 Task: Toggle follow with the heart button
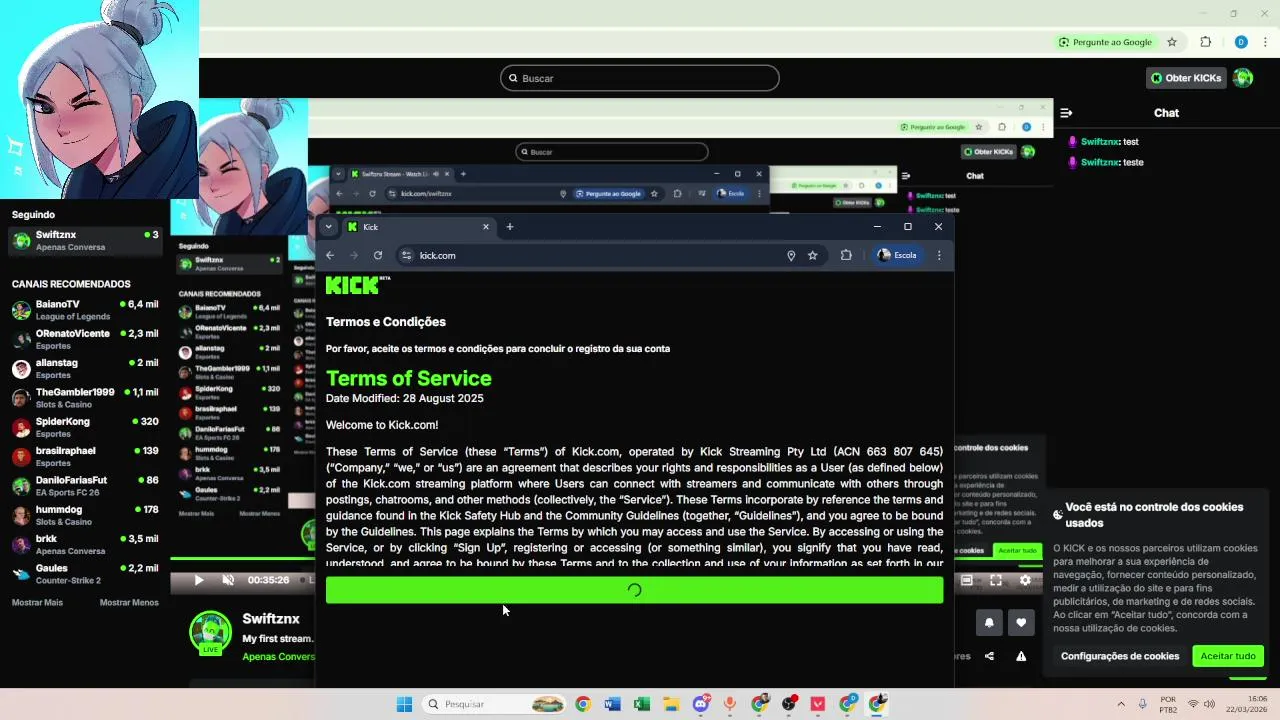point(1021,622)
